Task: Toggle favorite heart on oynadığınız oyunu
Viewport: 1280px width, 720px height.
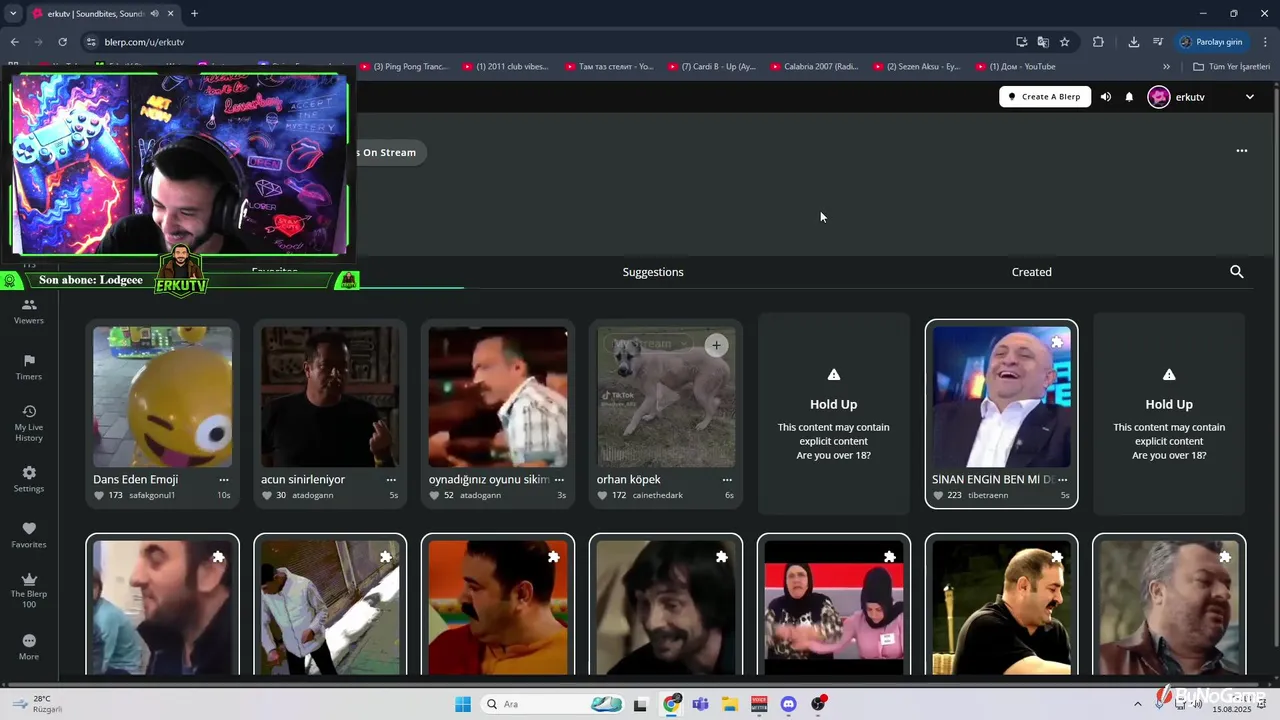Action: (x=435, y=495)
